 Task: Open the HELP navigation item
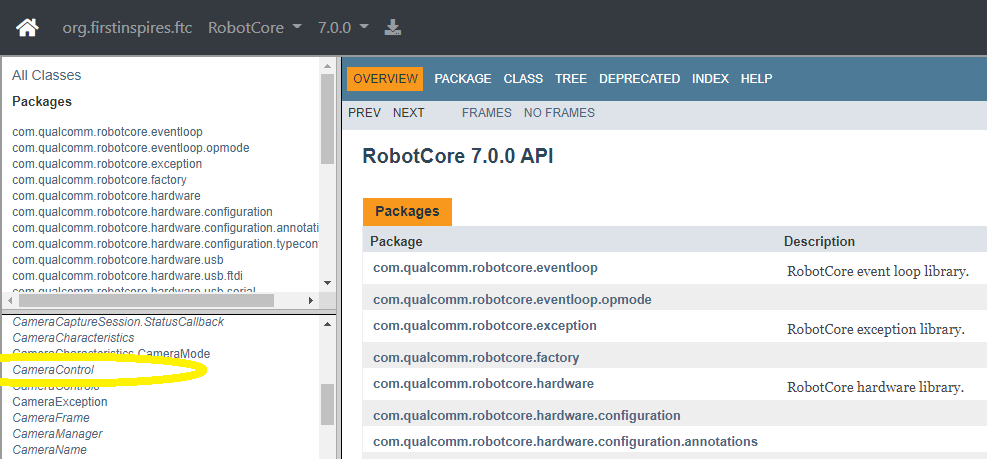757,79
